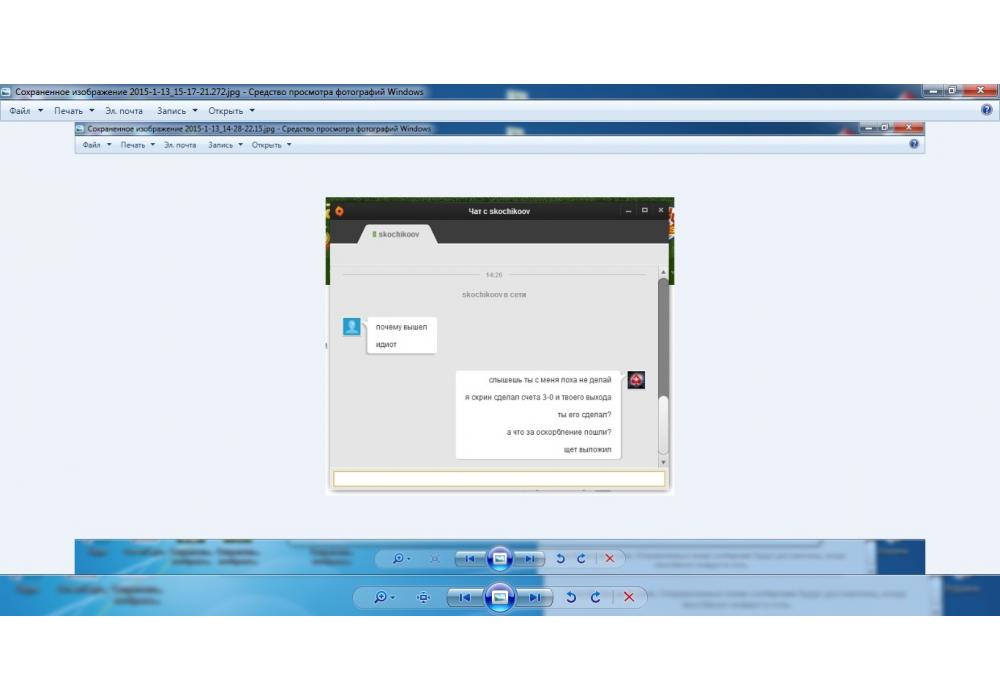This screenshot has height=700, width=1000.
Task: Rotate counterclockwise in the outer viewer
Action: point(571,597)
